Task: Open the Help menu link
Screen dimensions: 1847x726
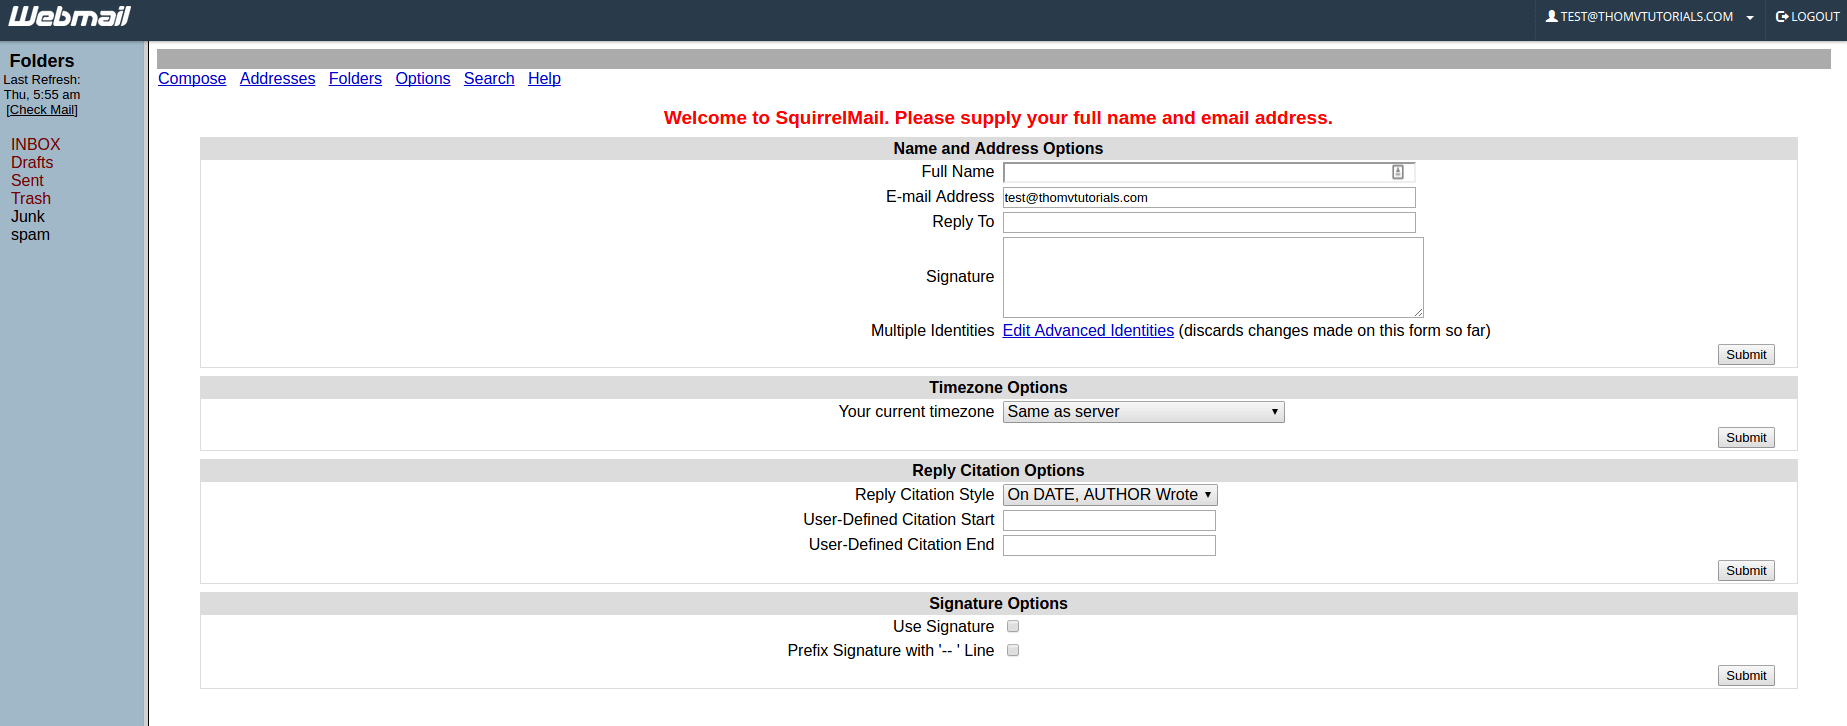Action: tap(544, 78)
